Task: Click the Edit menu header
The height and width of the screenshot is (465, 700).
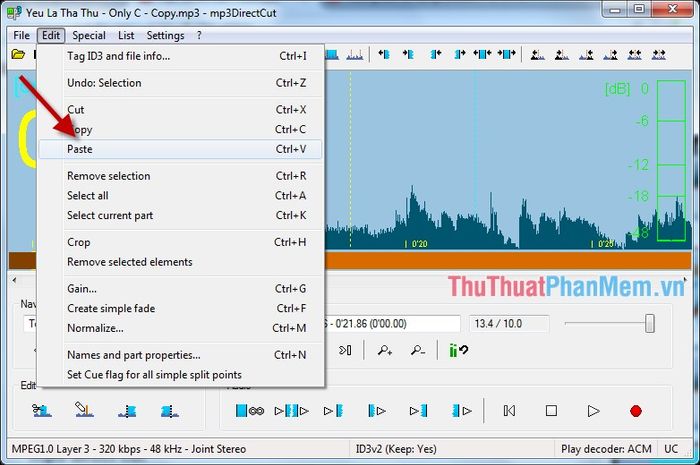Action: tap(51, 35)
